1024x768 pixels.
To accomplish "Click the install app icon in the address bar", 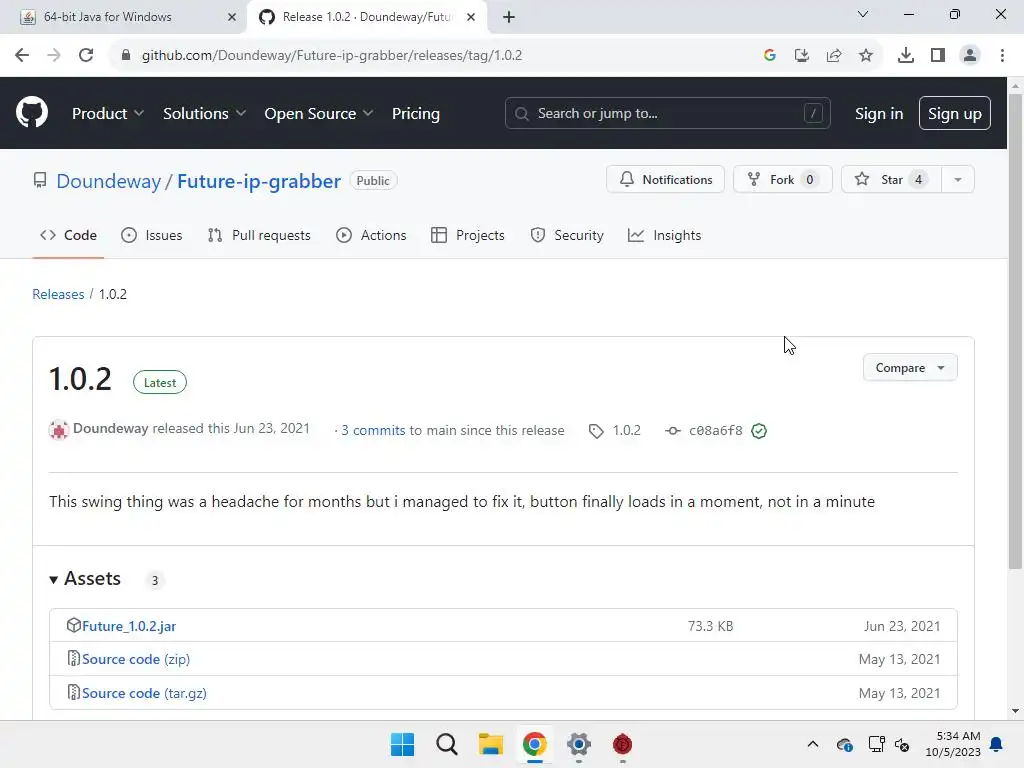I will coord(801,56).
